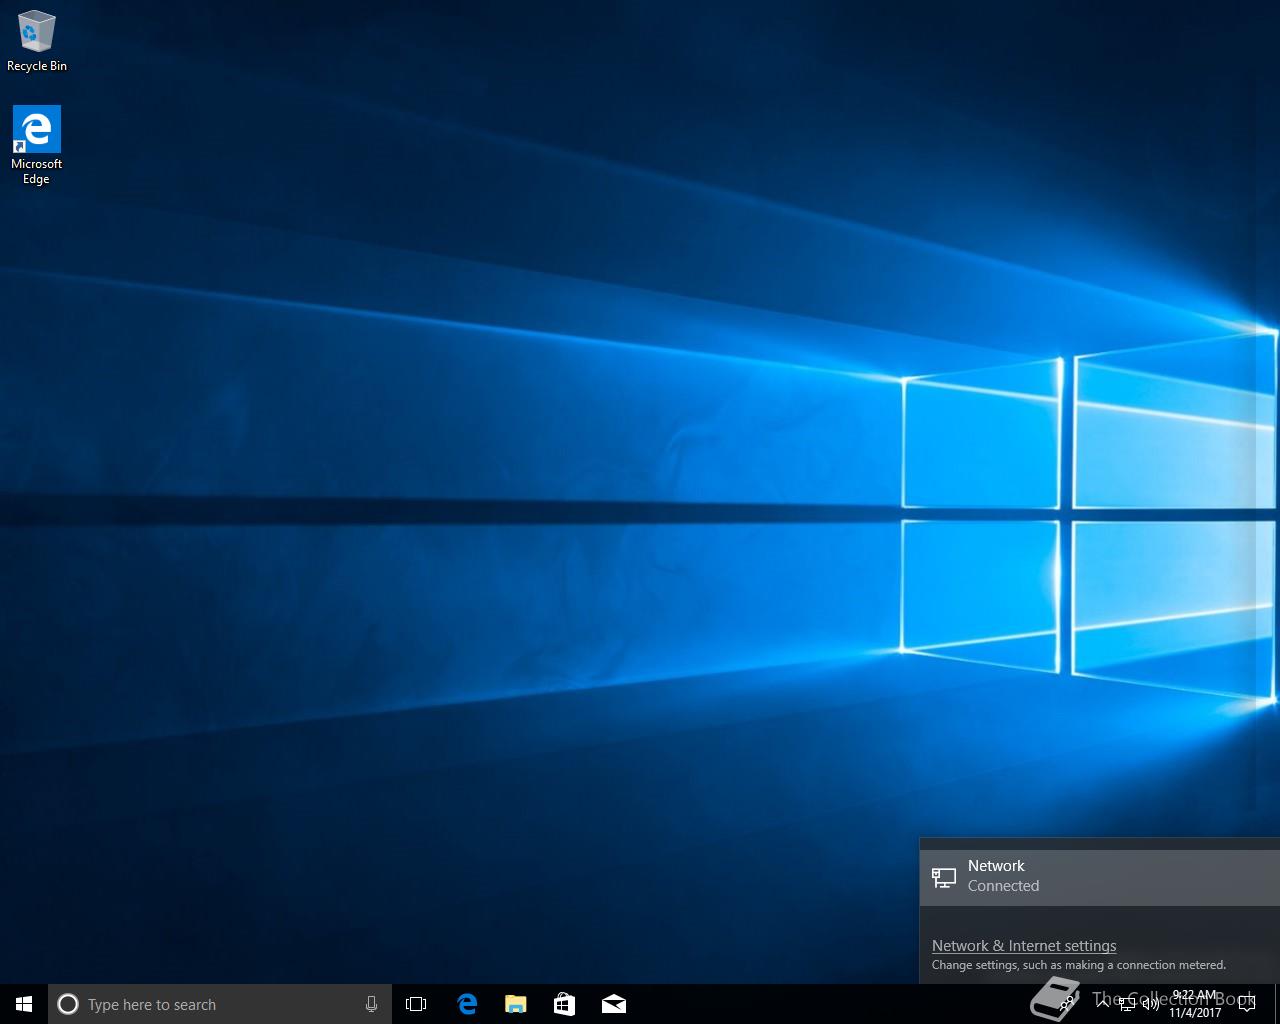Click the Show desktop sliver at taskbar end
Screen dimensions: 1280x1024
[1277, 1004]
